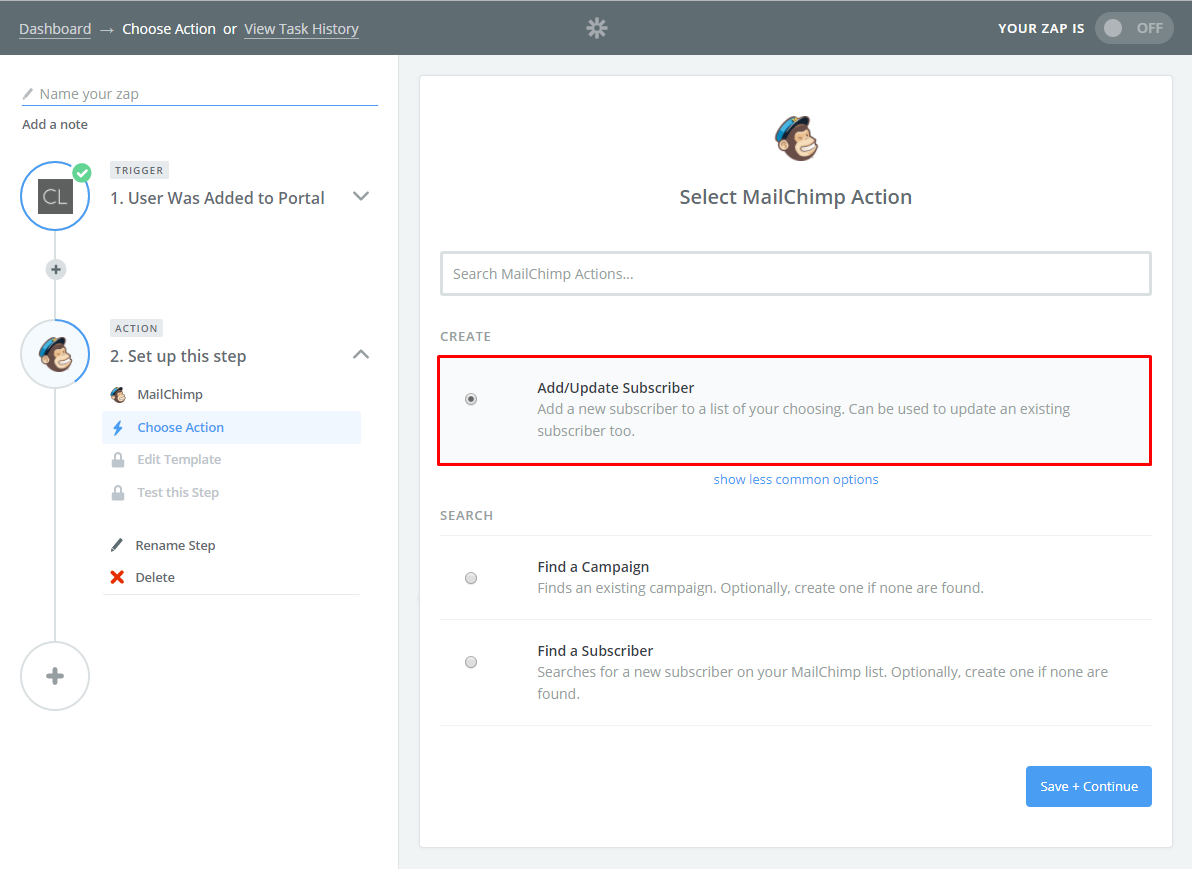This screenshot has width=1192, height=869.
Task: Go to Dashboard link
Action: 55,29
